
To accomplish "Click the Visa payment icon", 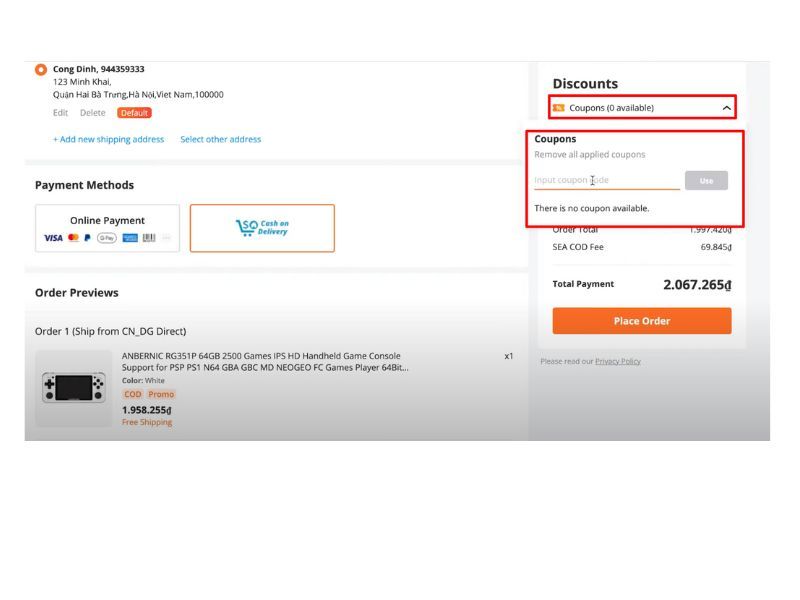I will coord(51,237).
